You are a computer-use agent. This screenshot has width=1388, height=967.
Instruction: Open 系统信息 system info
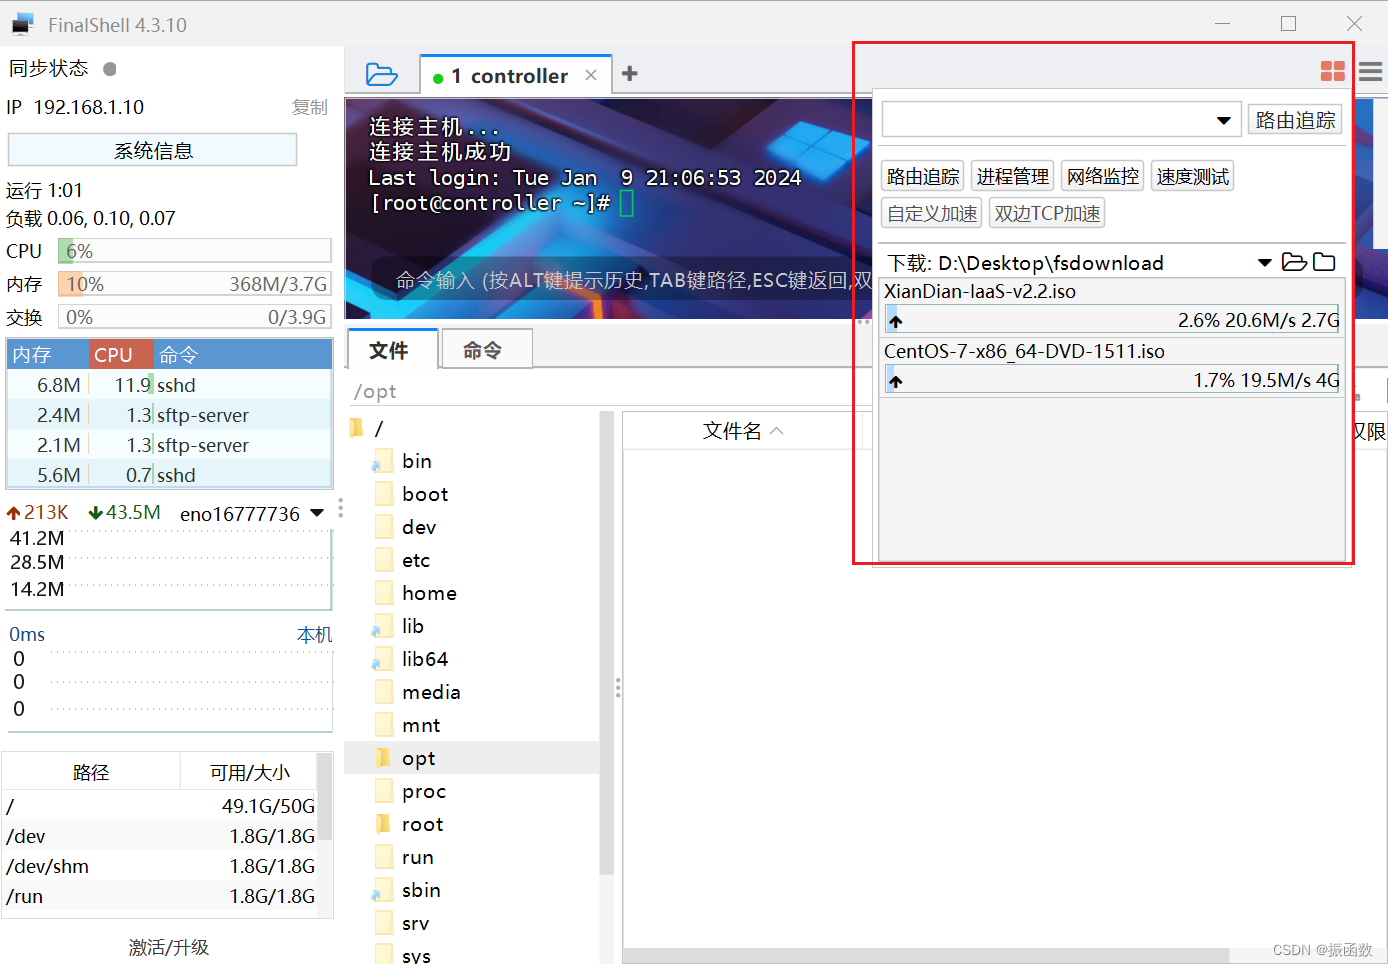[x=153, y=150]
